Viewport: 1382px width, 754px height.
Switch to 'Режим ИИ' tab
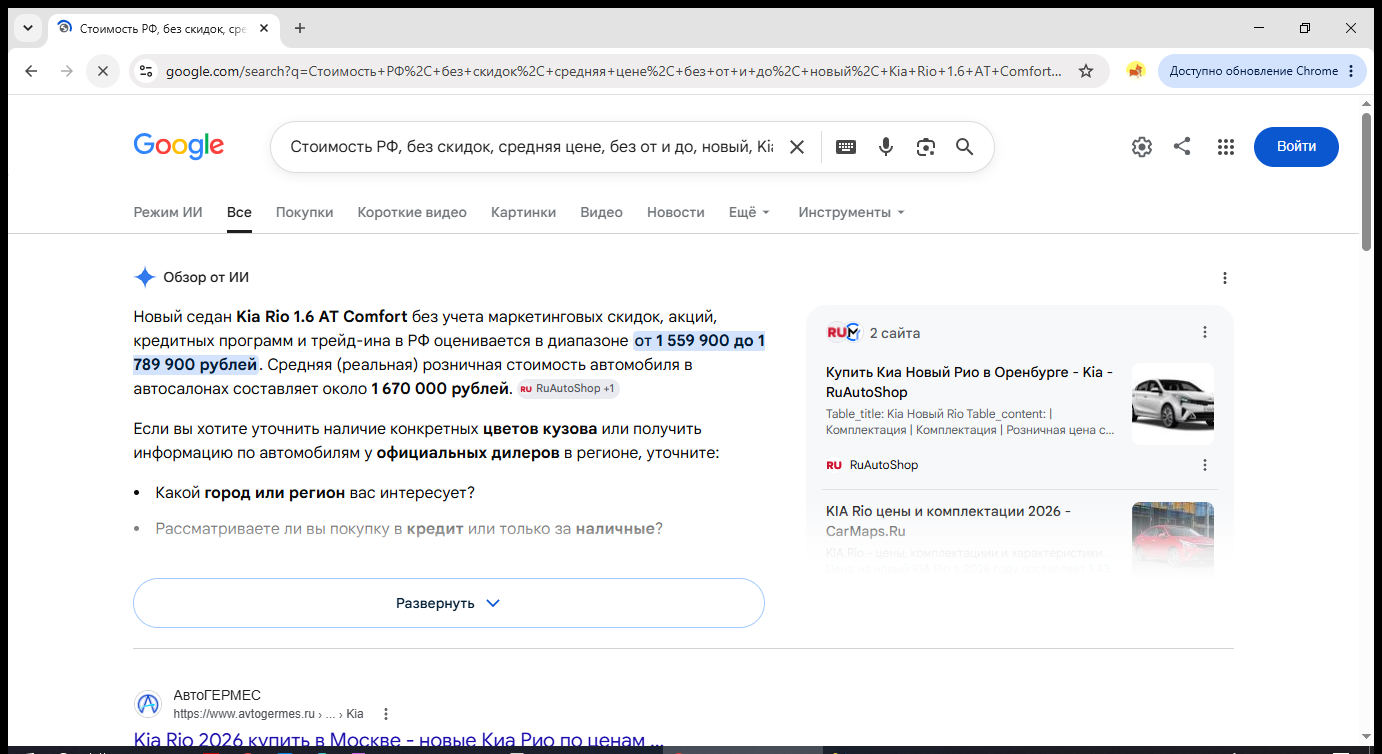coord(168,212)
